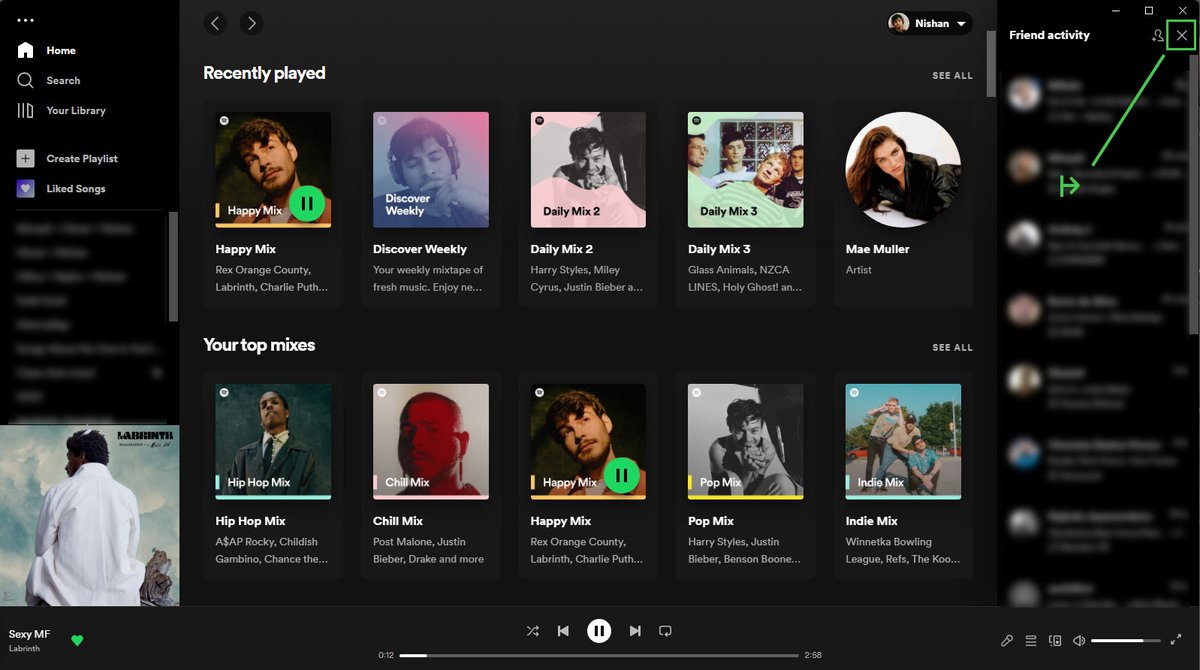Open the Discover Weekly cover
1200x670 pixels.
(x=431, y=169)
